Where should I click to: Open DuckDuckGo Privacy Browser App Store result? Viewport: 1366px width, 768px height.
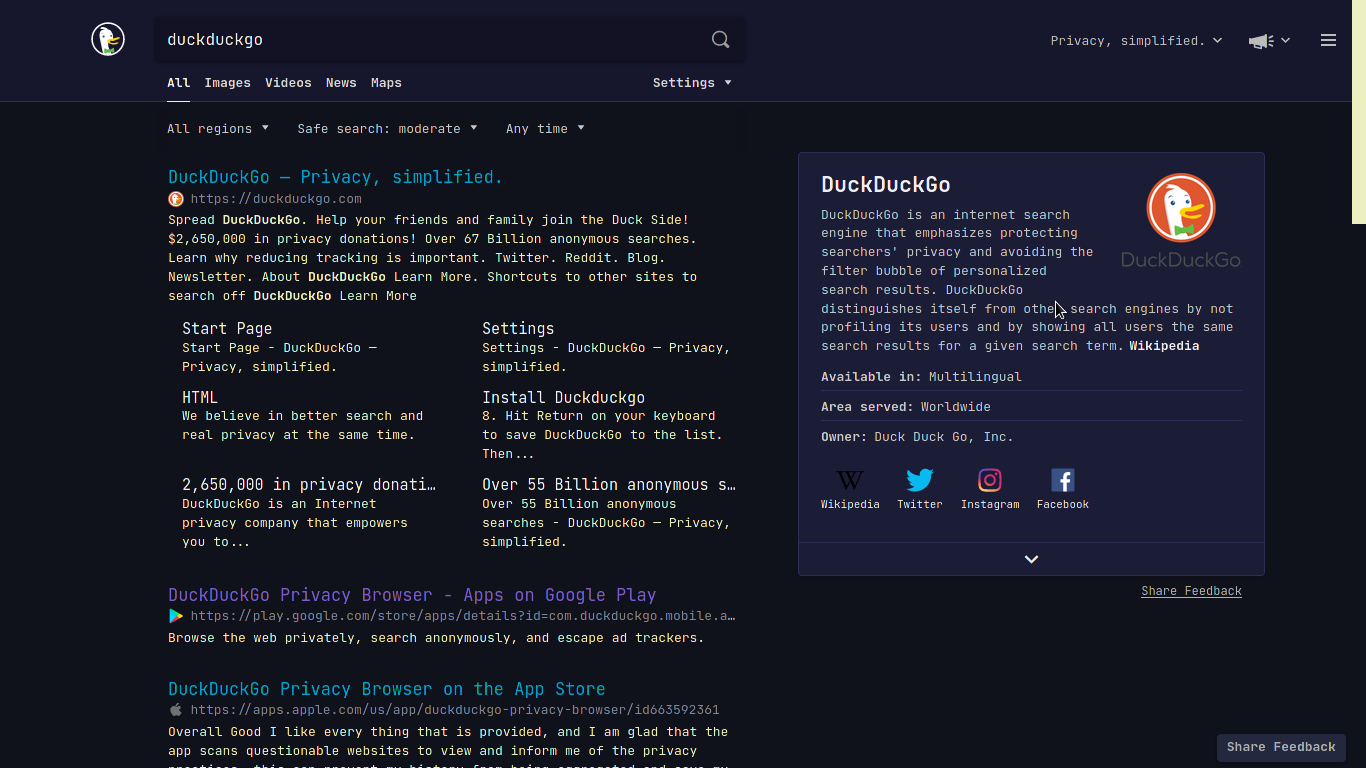(386, 689)
